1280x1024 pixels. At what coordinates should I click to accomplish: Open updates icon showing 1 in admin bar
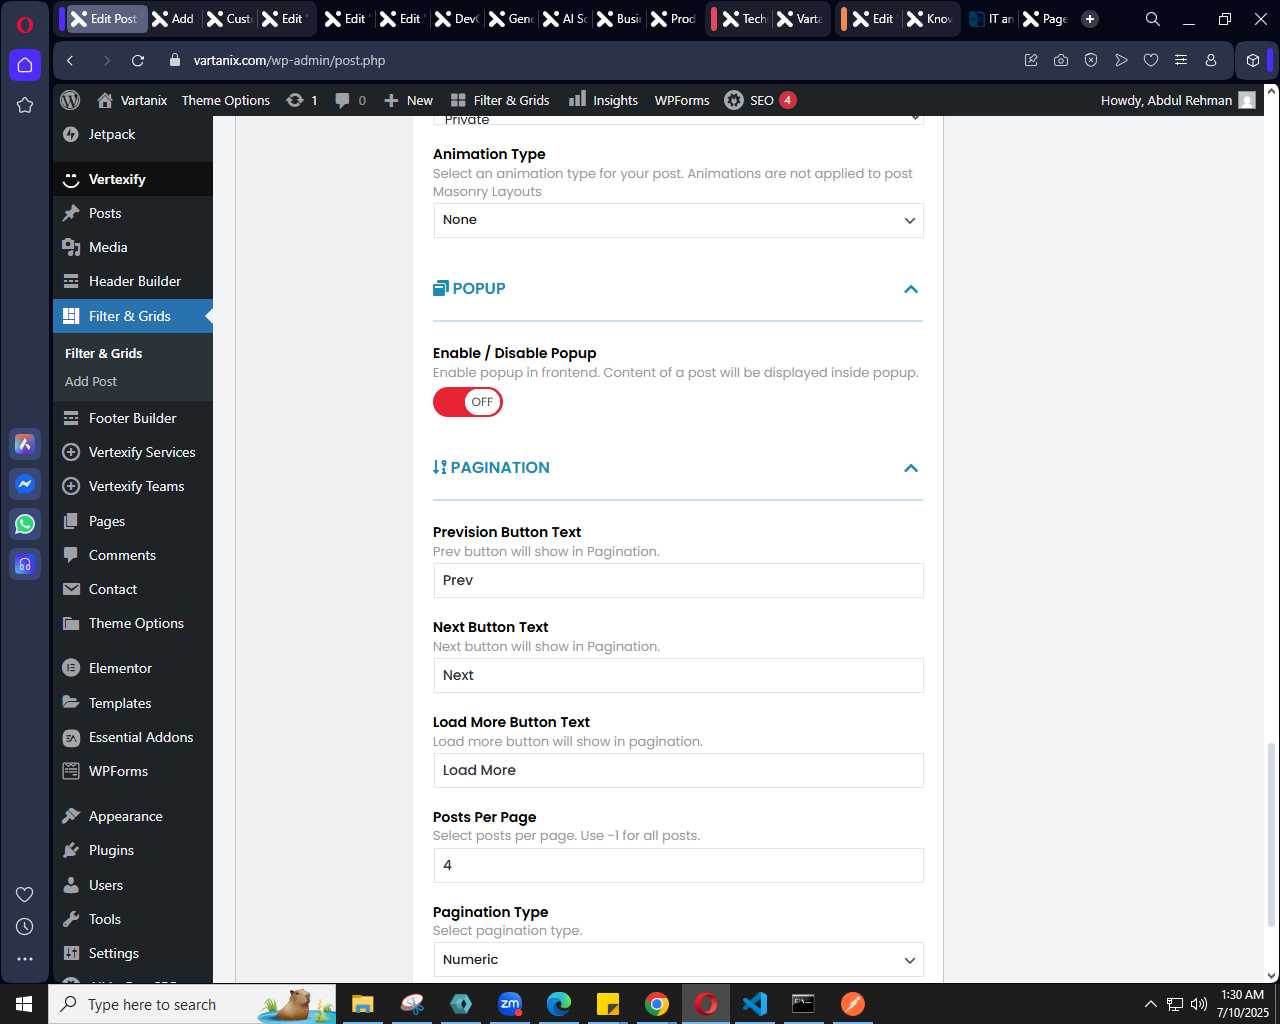point(302,100)
